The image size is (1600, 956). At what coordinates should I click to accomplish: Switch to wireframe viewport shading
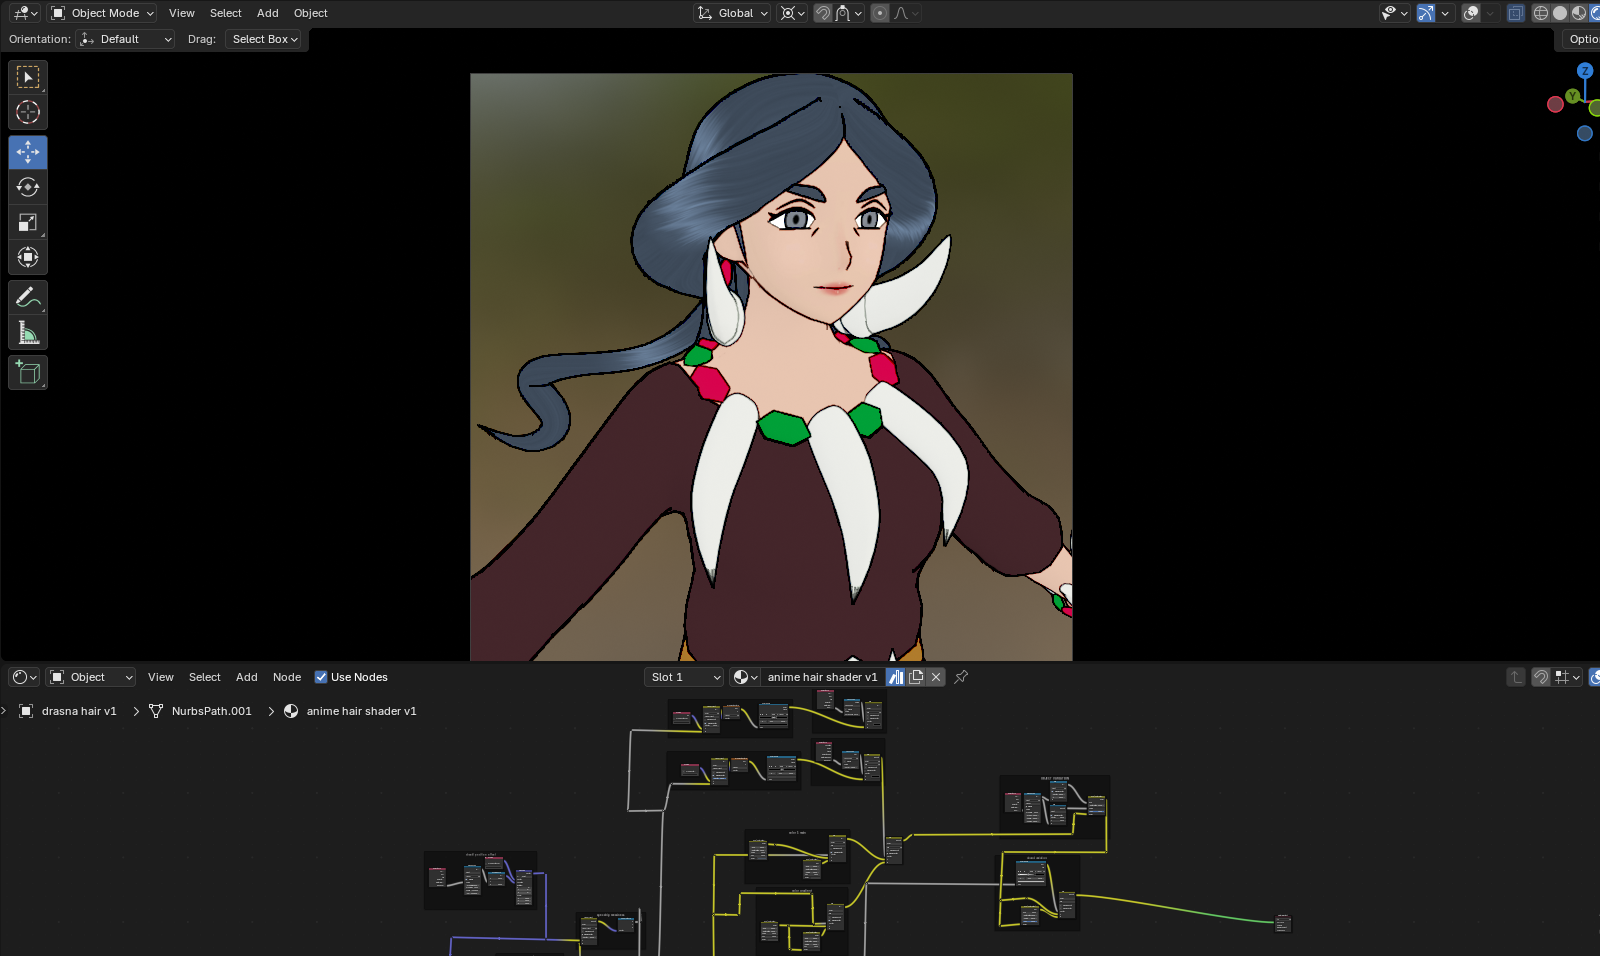pos(1541,13)
